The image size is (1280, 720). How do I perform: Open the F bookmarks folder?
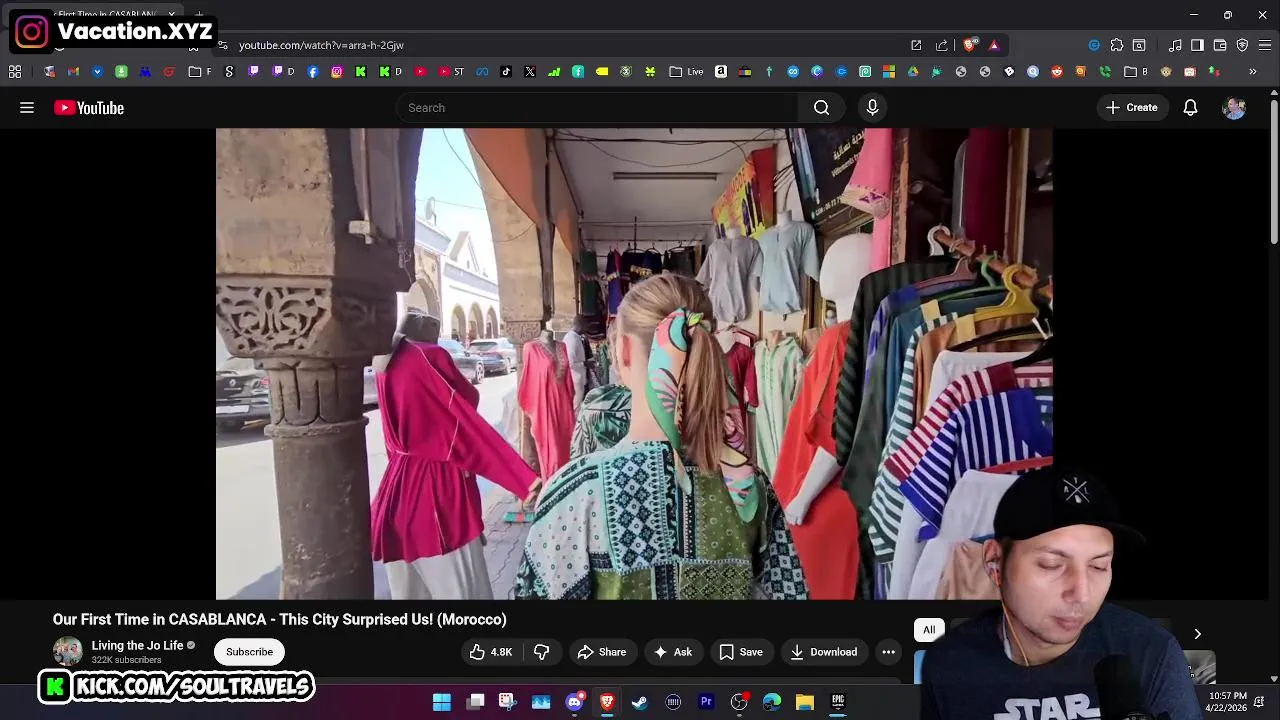200,72
